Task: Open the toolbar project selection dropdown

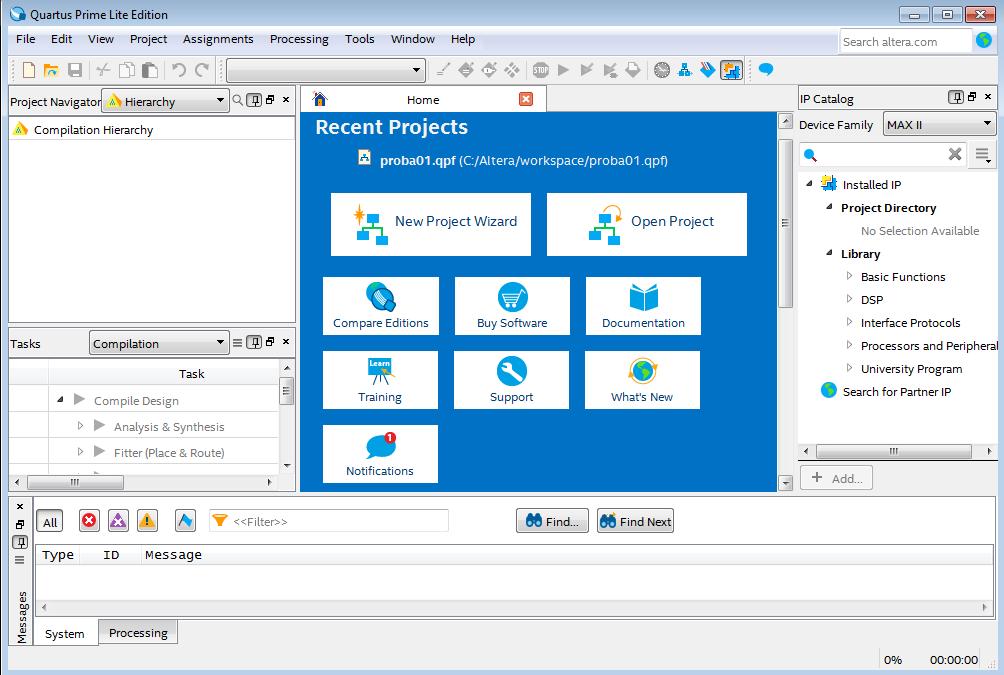Action: coord(326,70)
